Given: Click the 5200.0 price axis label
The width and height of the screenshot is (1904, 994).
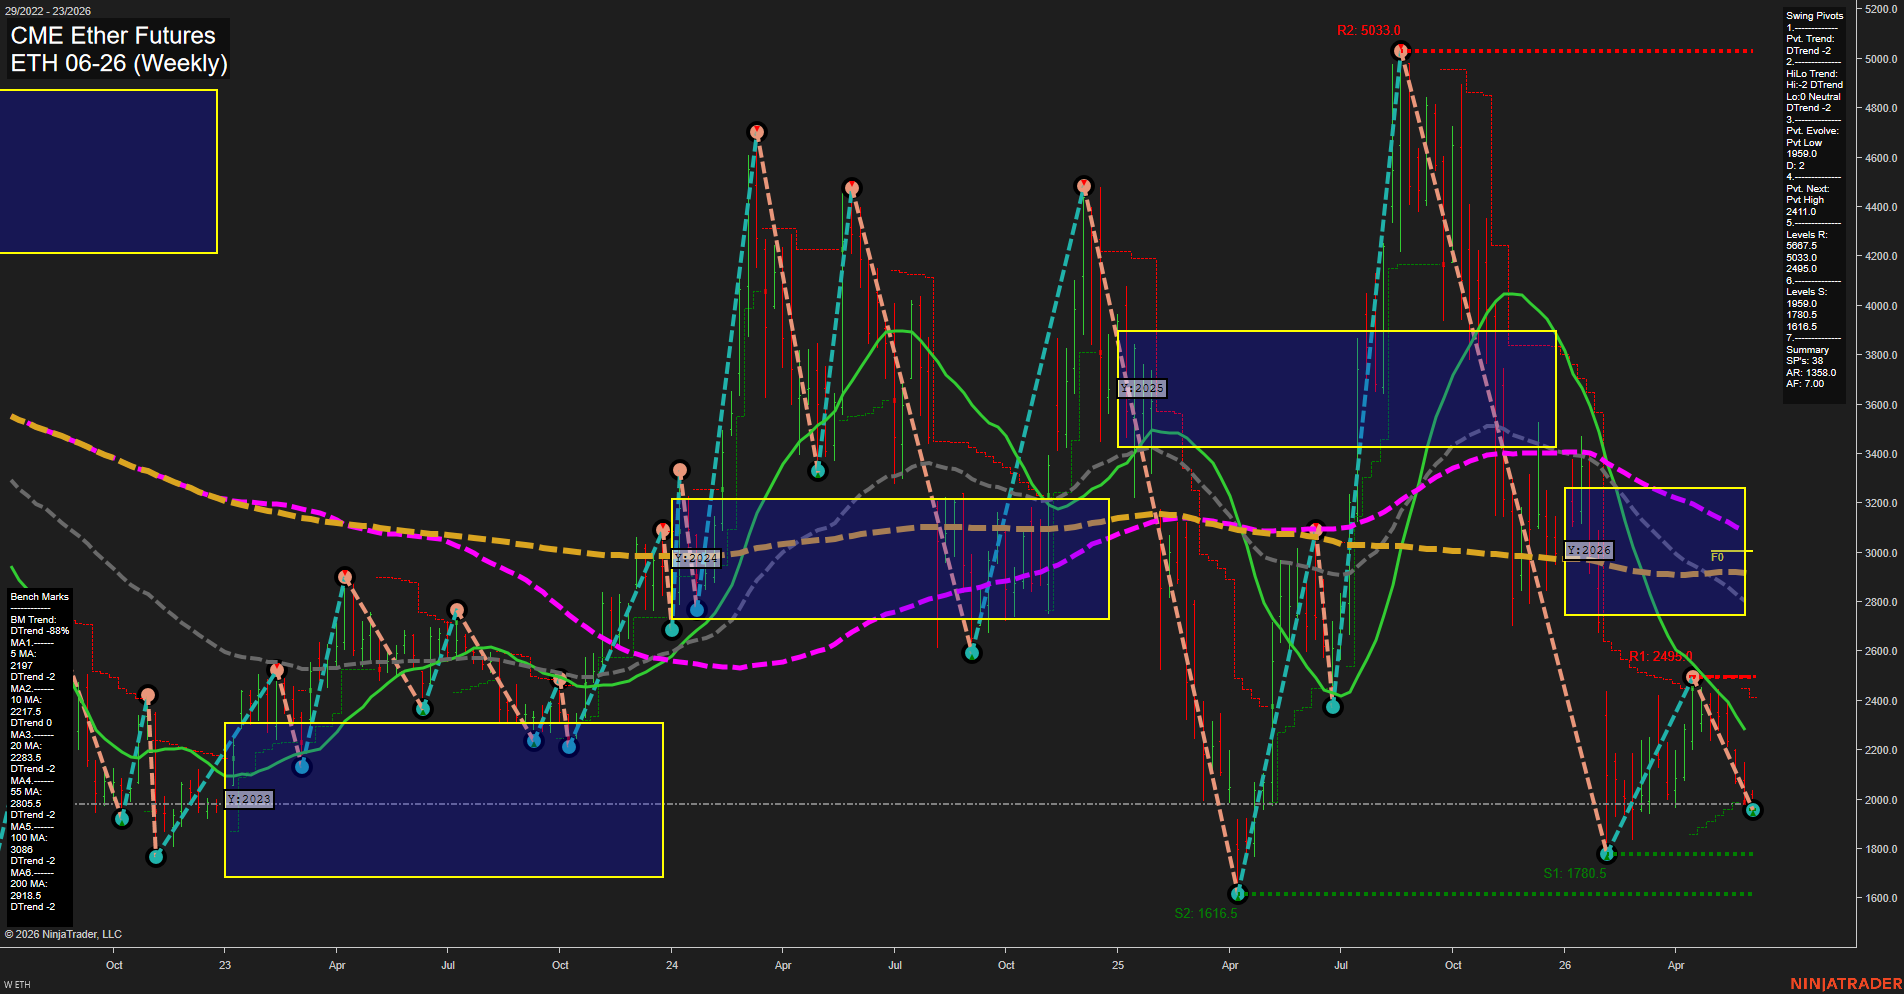Looking at the screenshot, I should coord(1881,9).
